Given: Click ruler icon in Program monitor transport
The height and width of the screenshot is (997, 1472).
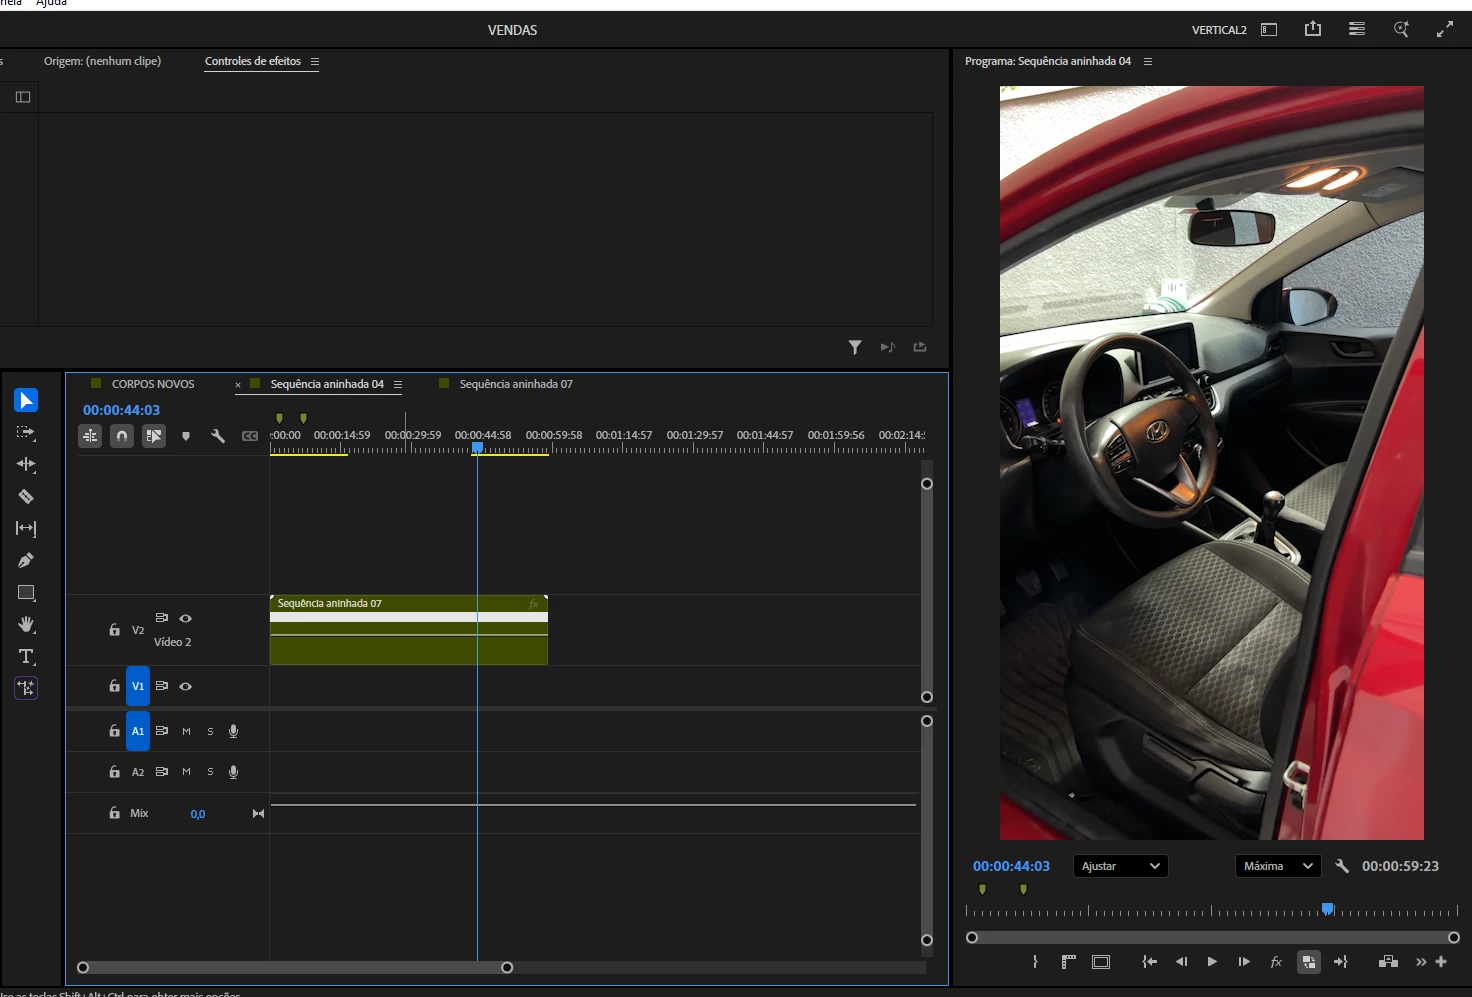Looking at the screenshot, I should click(x=1068, y=962).
